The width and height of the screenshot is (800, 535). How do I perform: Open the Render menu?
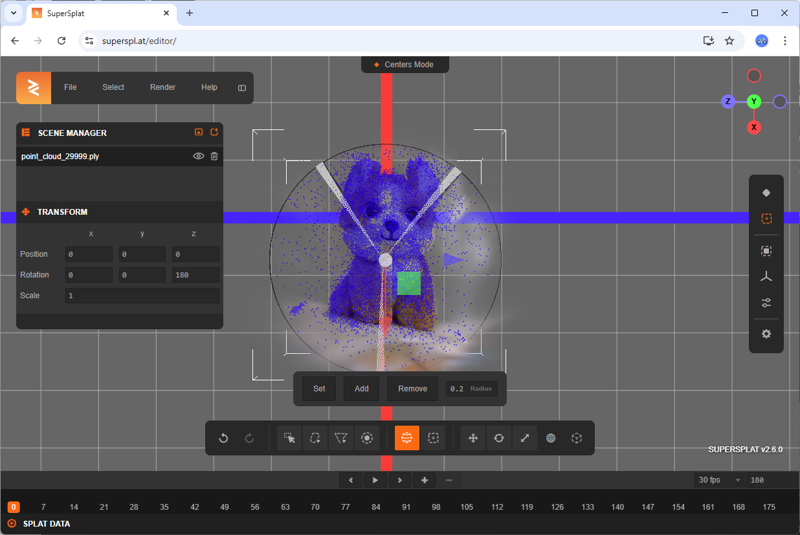tap(162, 88)
